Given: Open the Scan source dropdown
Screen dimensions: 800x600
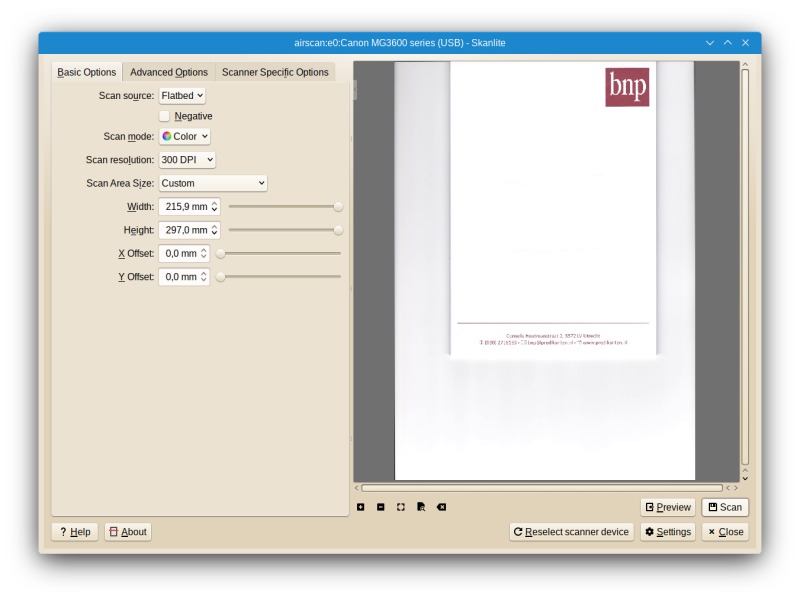Looking at the screenshot, I should point(182,96).
